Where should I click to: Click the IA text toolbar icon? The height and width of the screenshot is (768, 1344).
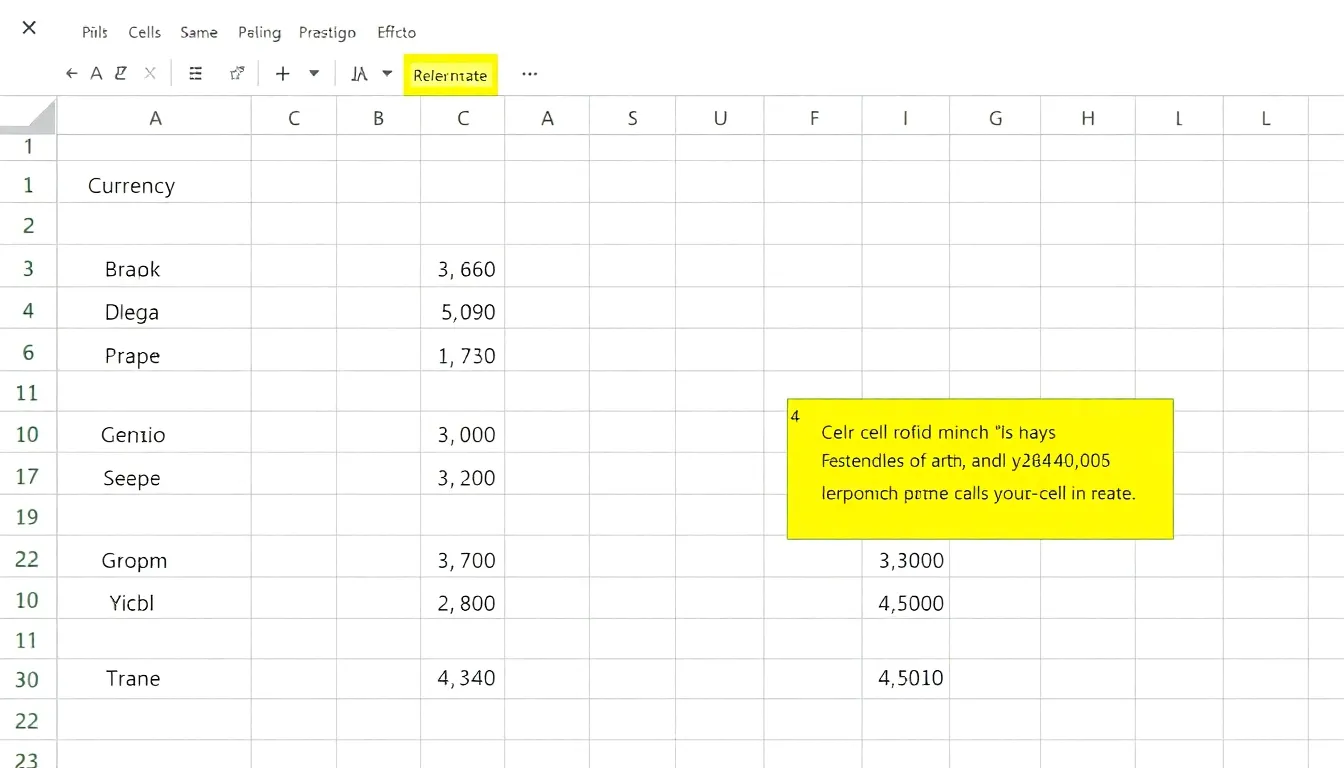(x=359, y=74)
